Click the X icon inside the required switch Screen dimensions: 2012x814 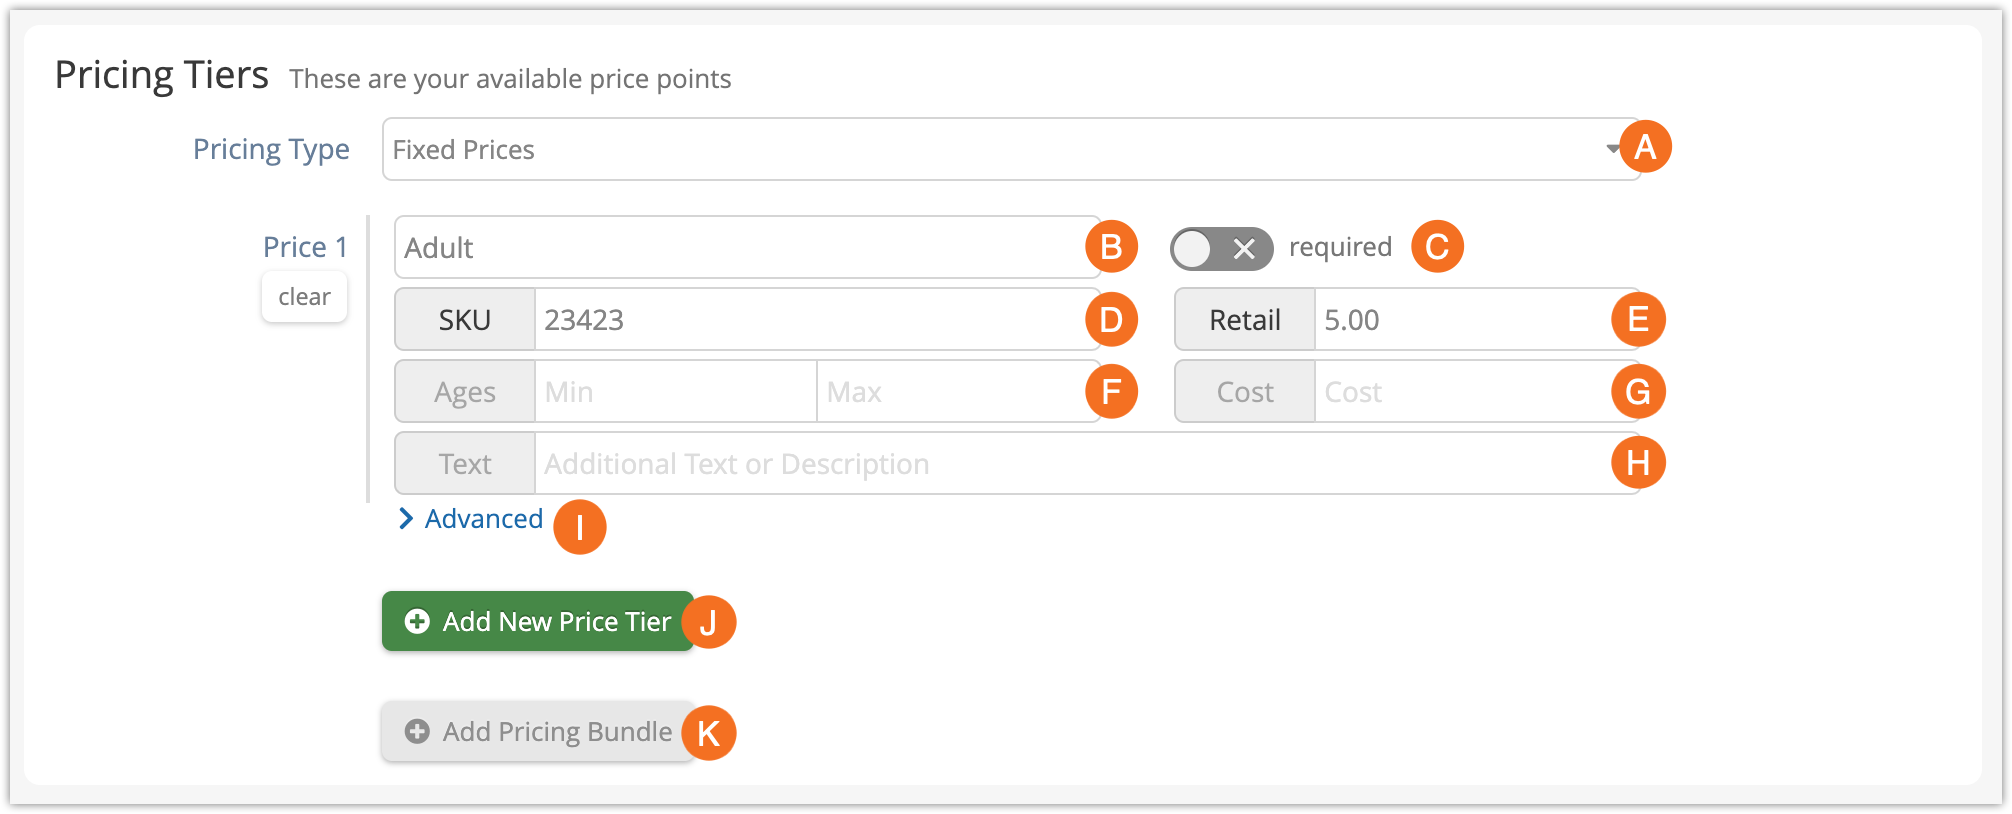[x=1244, y=248]
